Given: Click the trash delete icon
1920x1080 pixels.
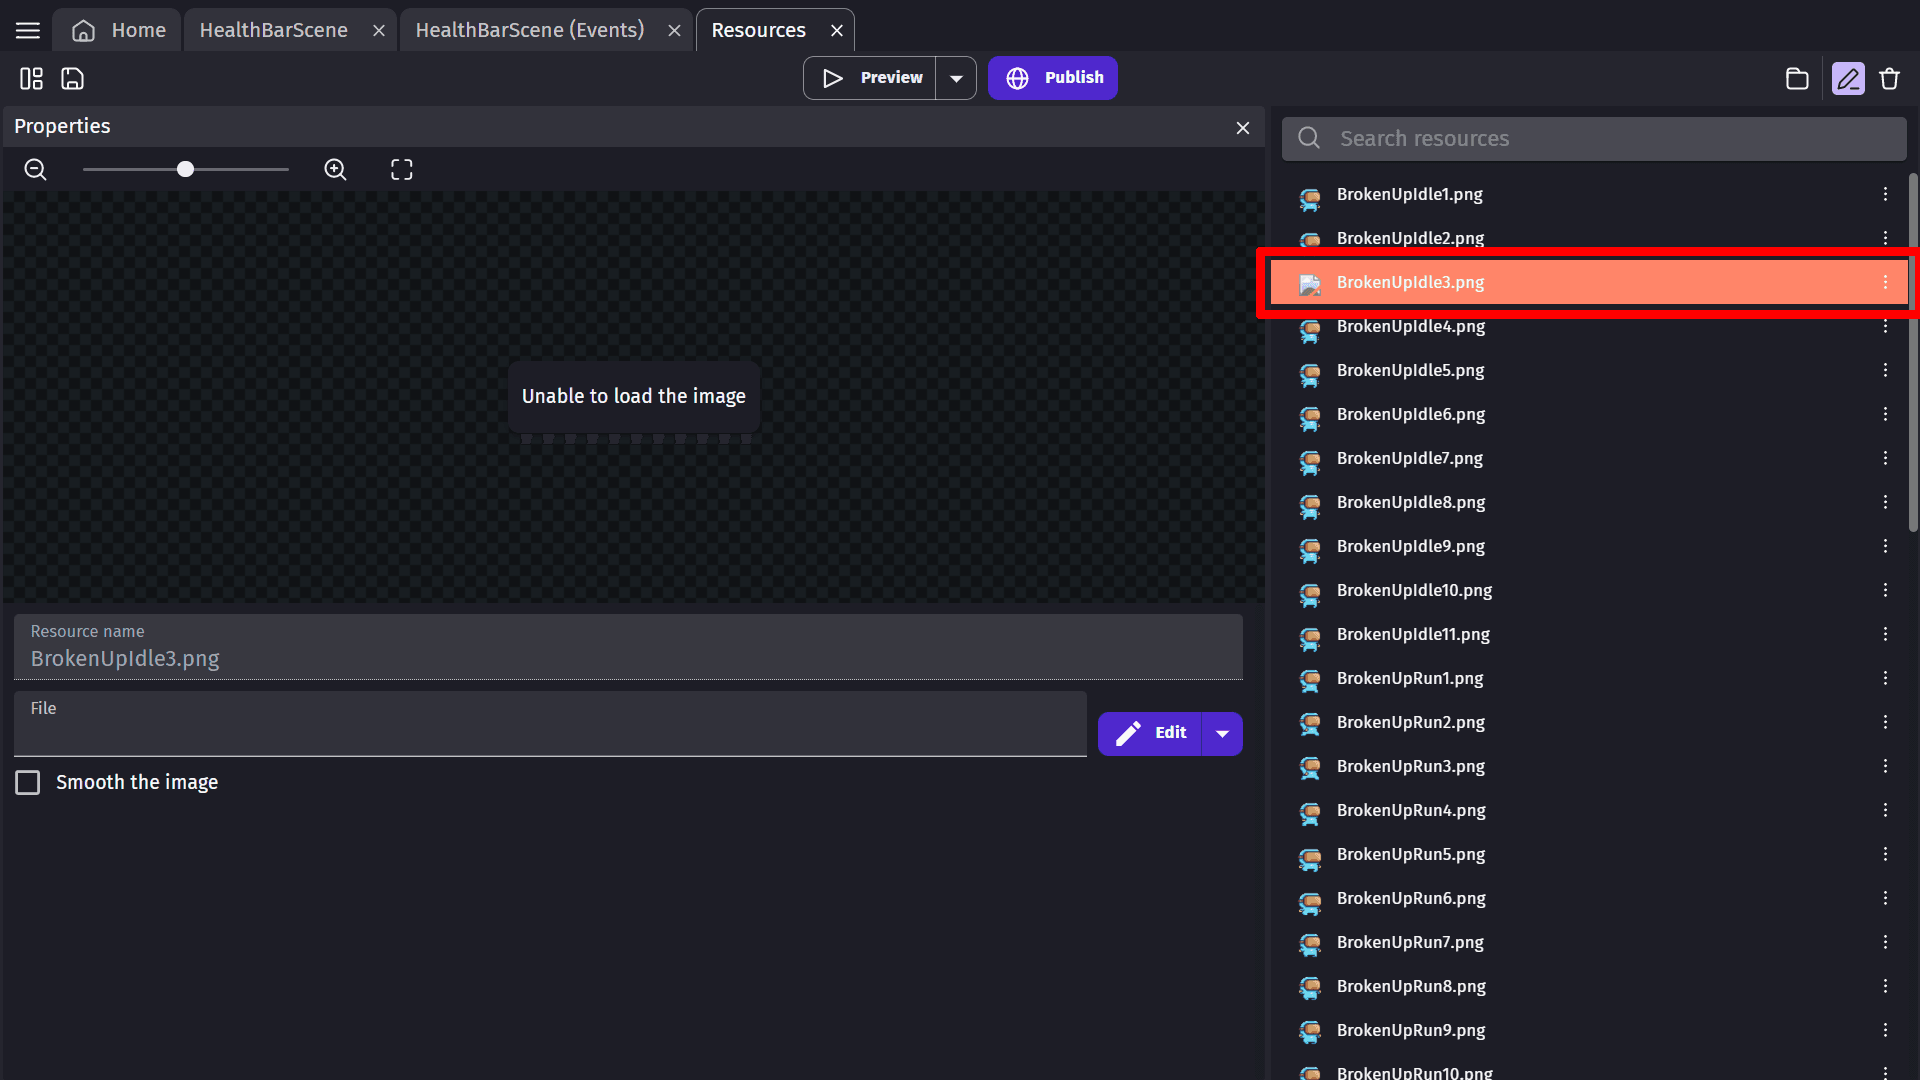Looking at the screenshot, I should click(x=1889, y=78).
